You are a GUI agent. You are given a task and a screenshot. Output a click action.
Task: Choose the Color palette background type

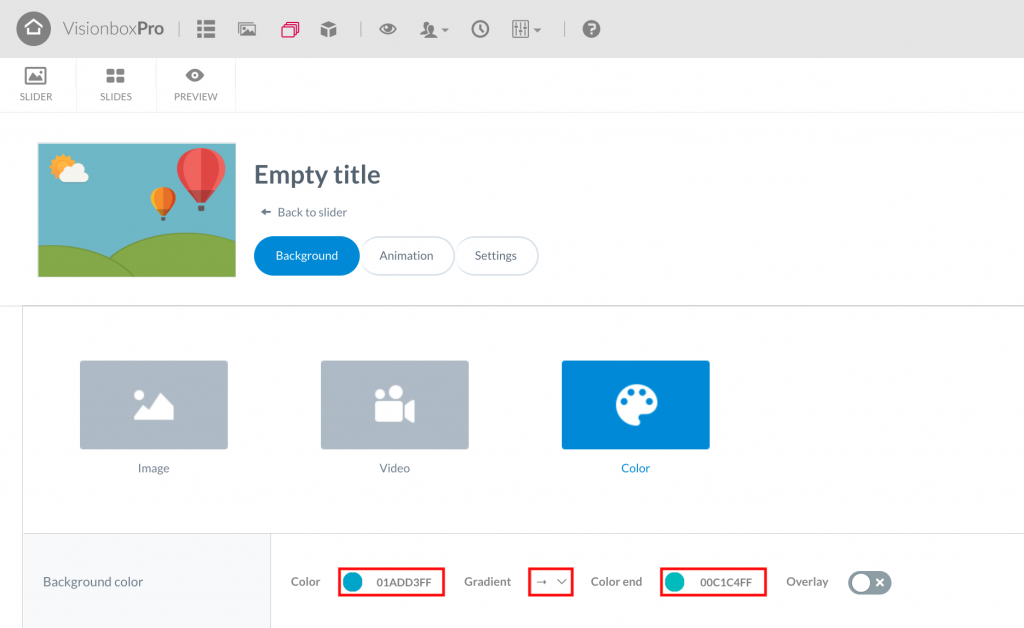pos(635,405)
